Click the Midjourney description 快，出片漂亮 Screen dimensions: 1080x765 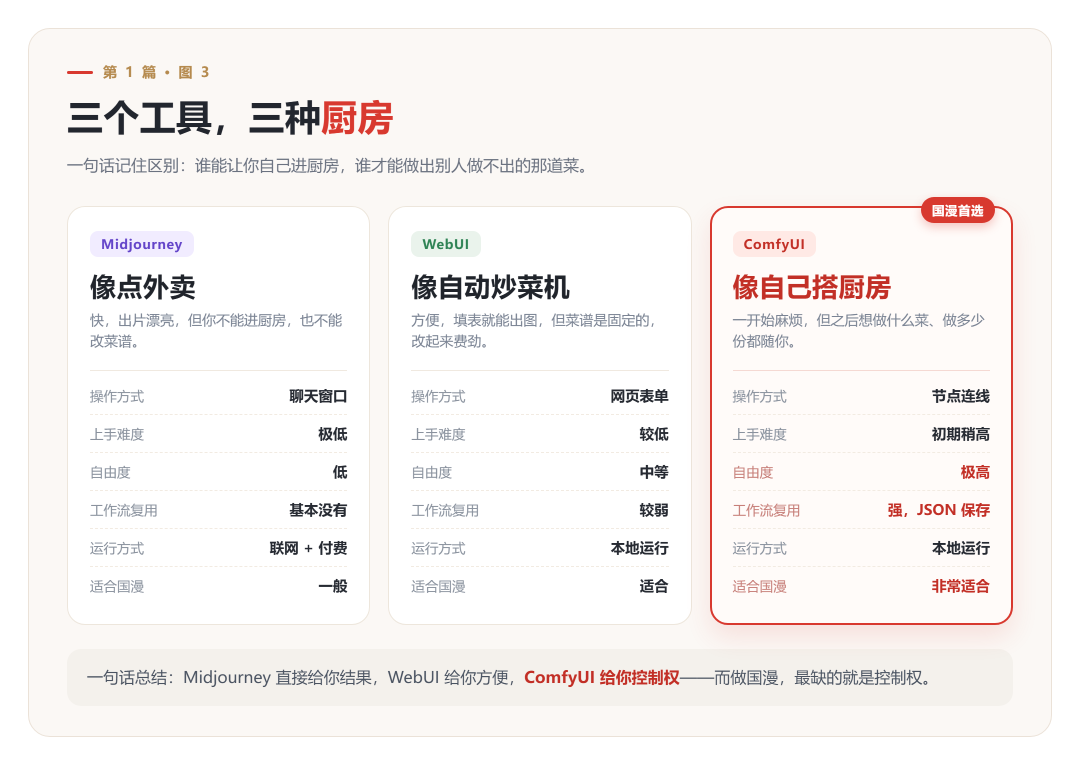tap(216, 331)
